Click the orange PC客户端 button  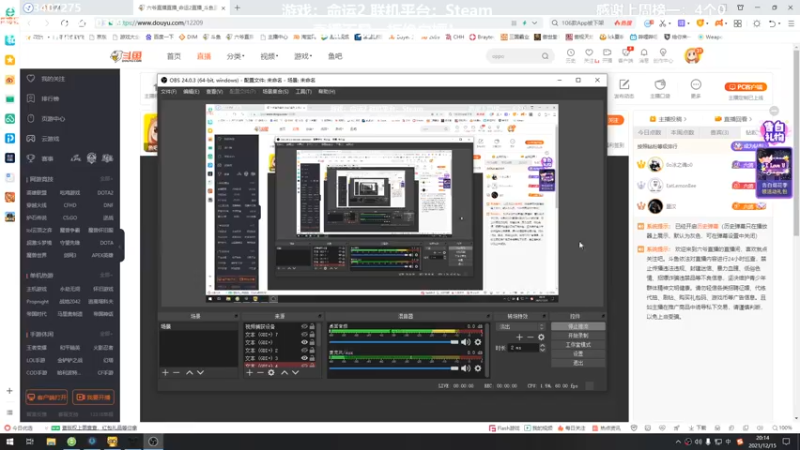(745, 87)
